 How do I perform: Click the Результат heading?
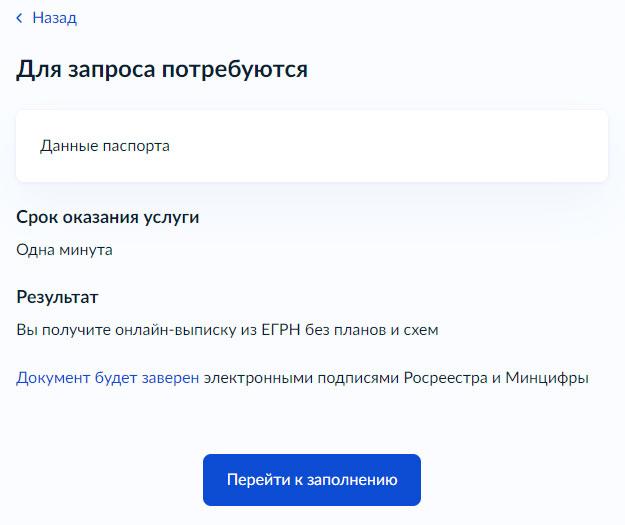pyautogui.click(x=57, y=297)
